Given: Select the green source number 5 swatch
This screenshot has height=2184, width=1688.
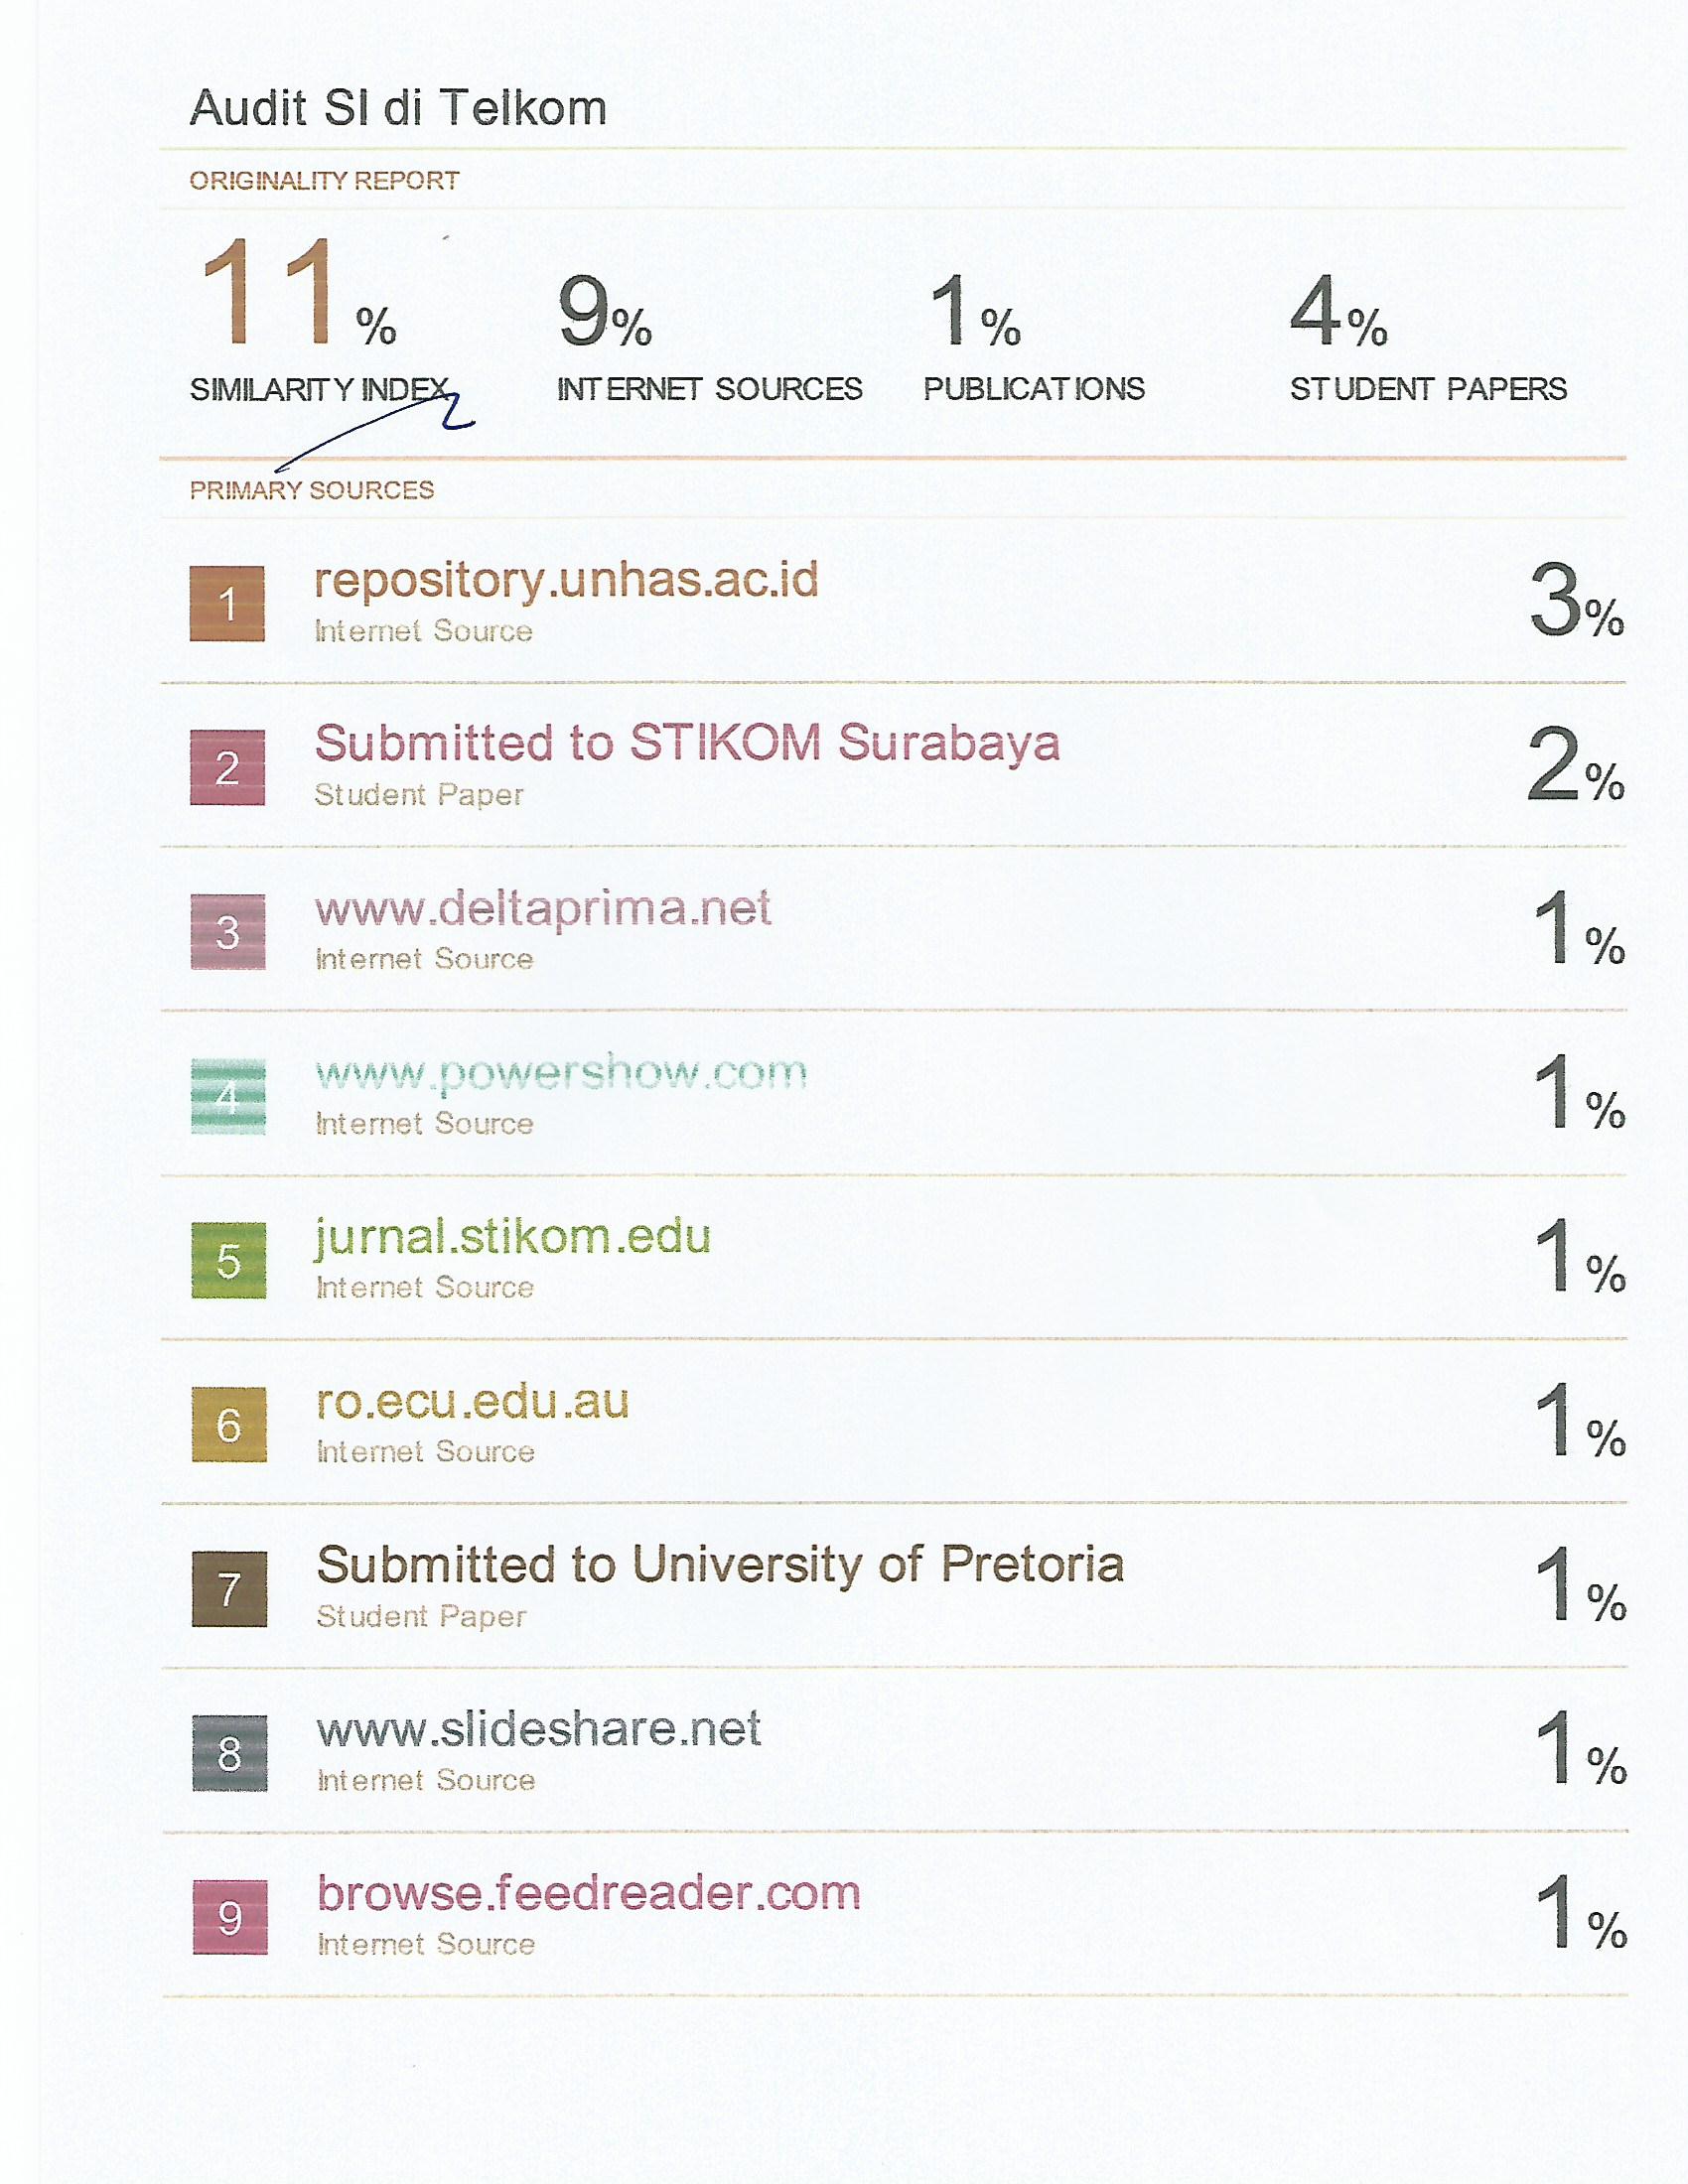Looking at the screenshot, I should pos(229,1260).
